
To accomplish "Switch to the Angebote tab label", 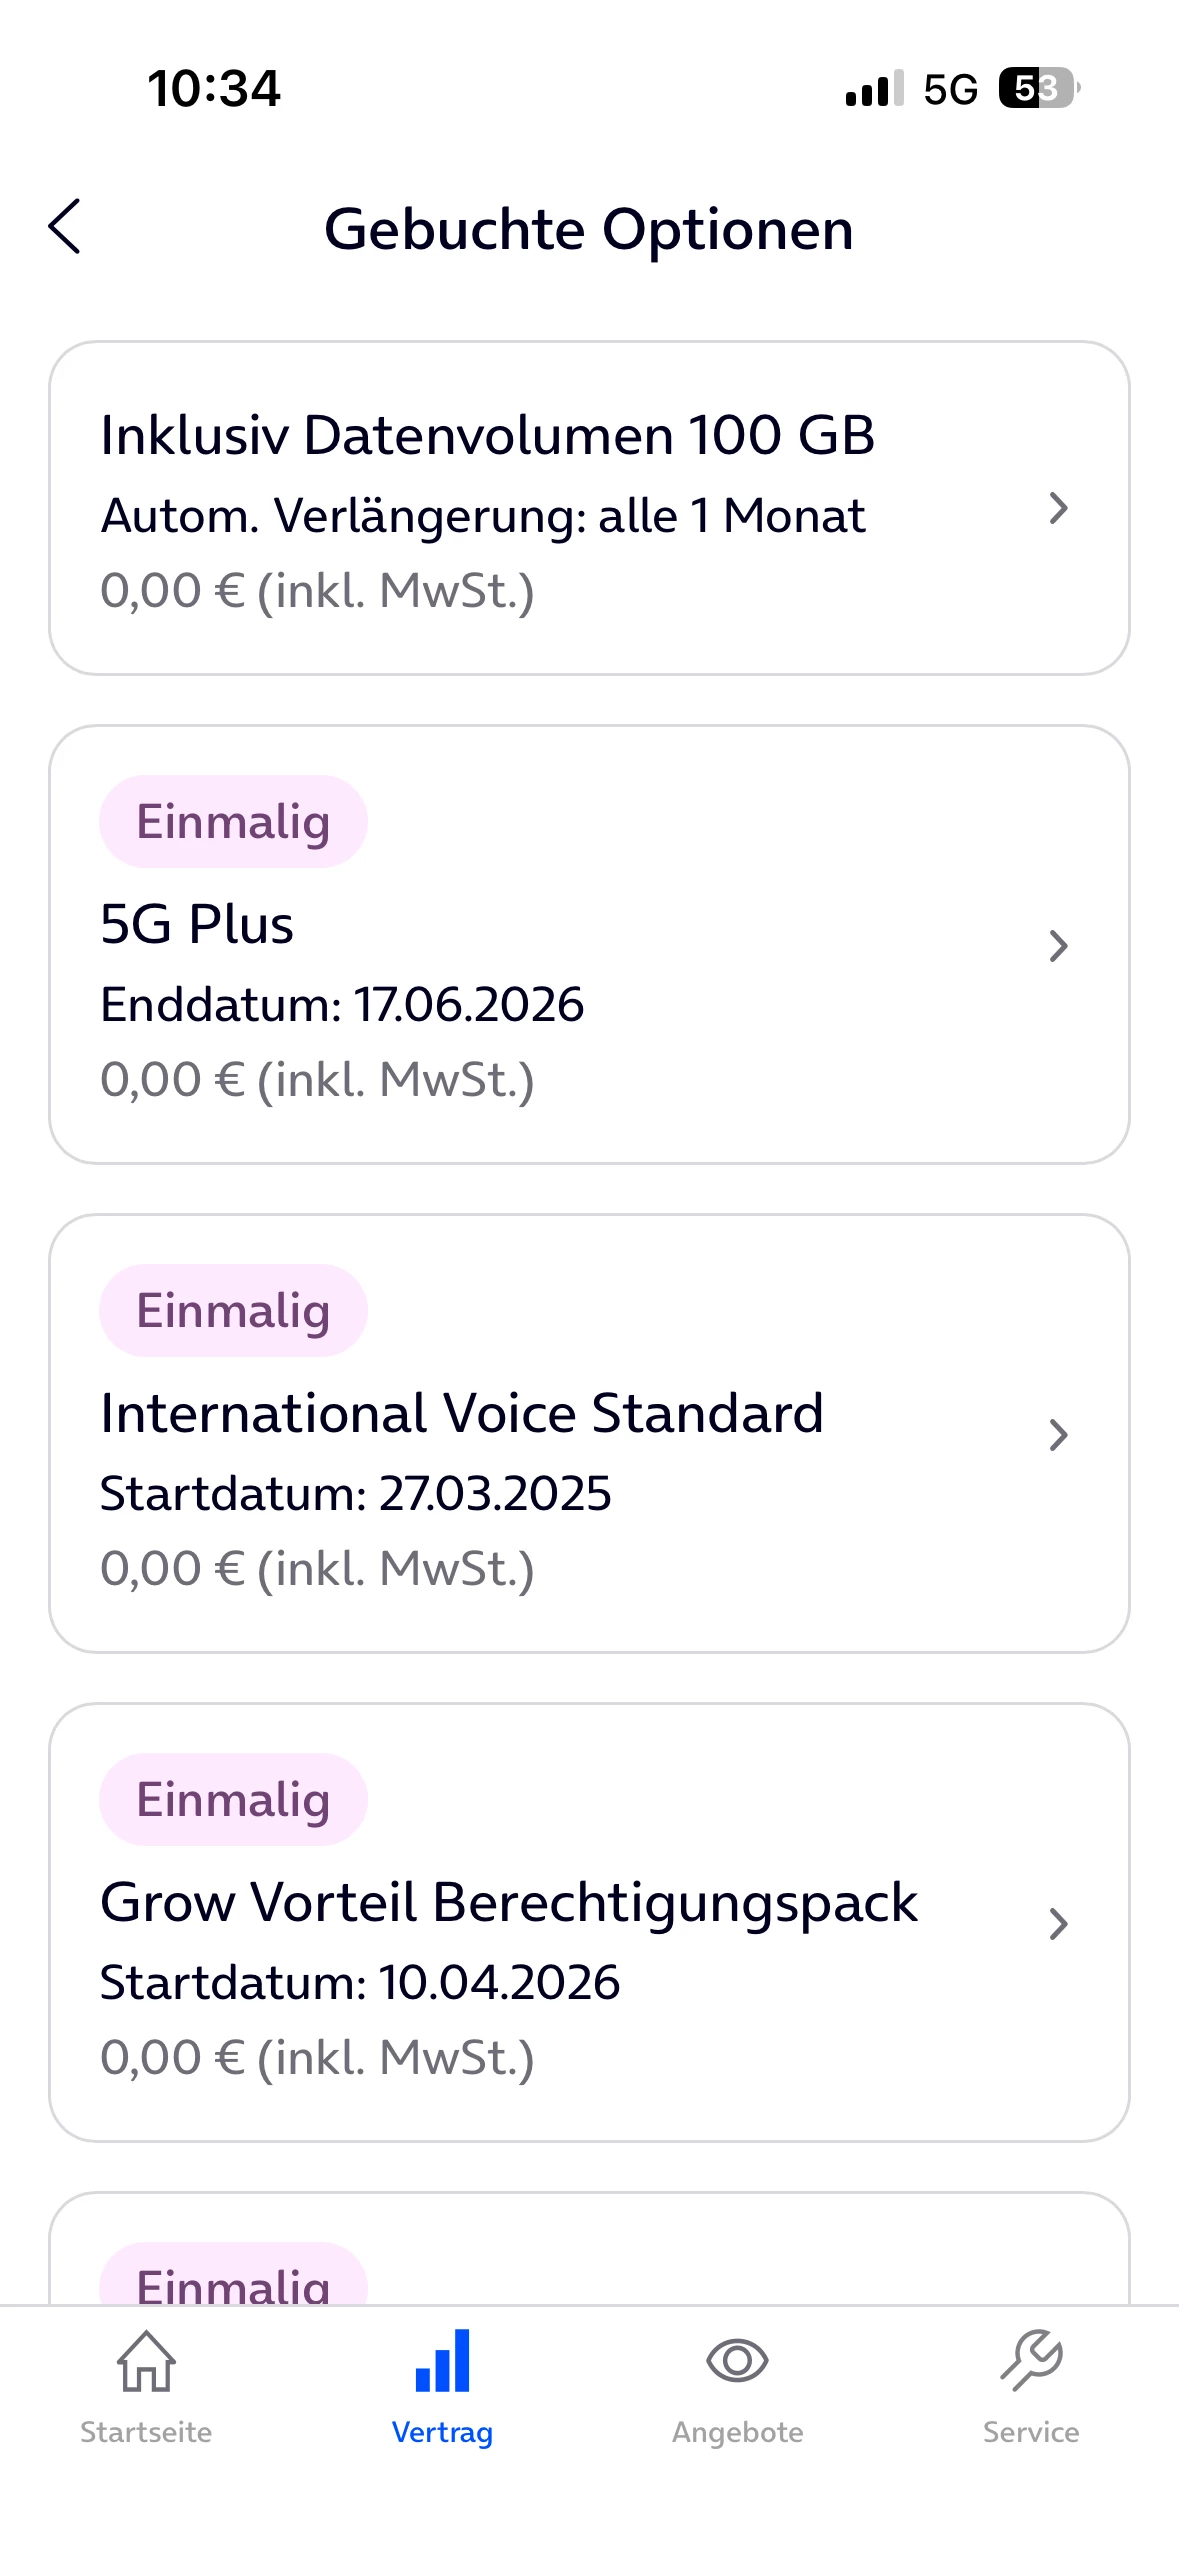I will tap(737, 2432).
